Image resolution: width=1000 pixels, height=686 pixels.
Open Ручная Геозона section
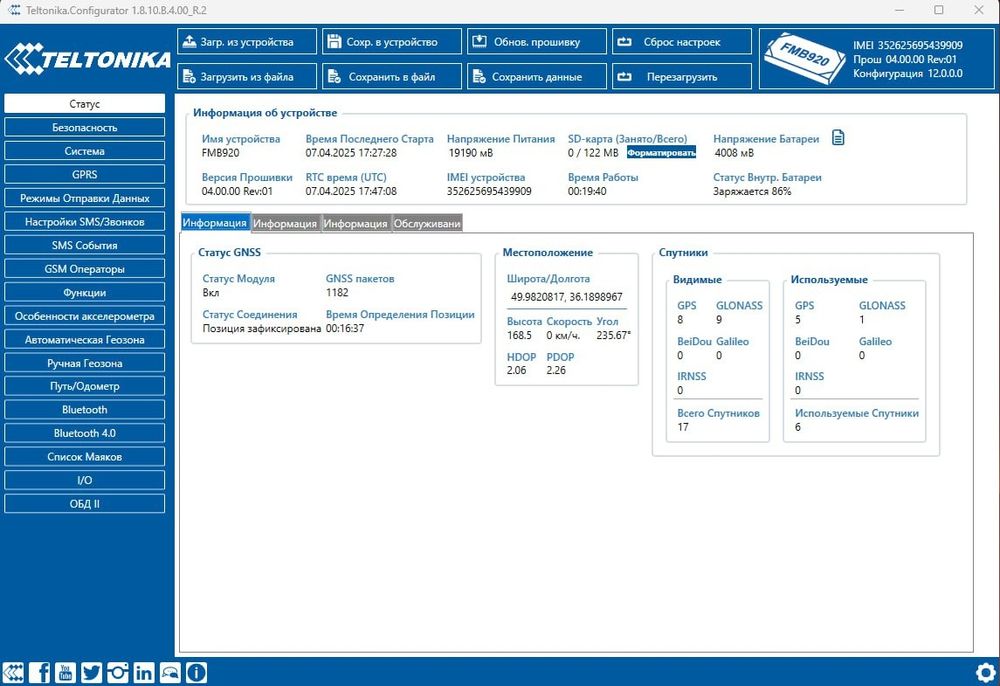click(x=84, y=363)
